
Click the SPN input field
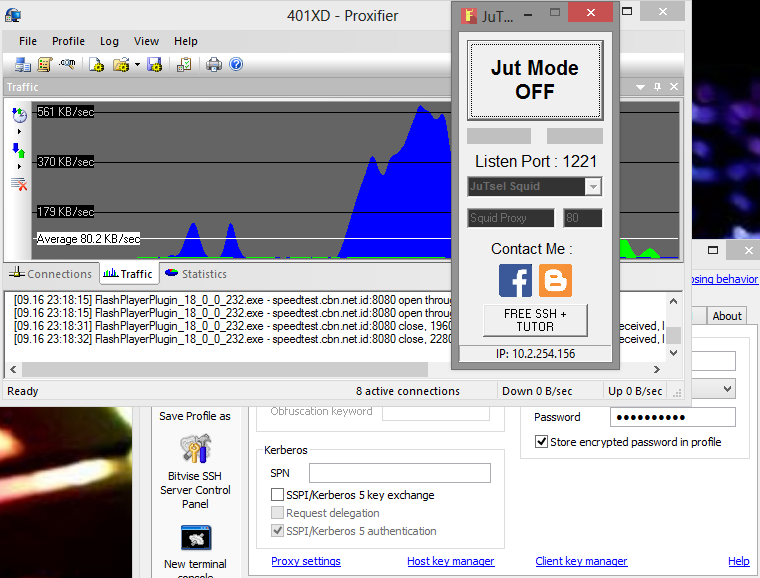click(x=400, y=473)
